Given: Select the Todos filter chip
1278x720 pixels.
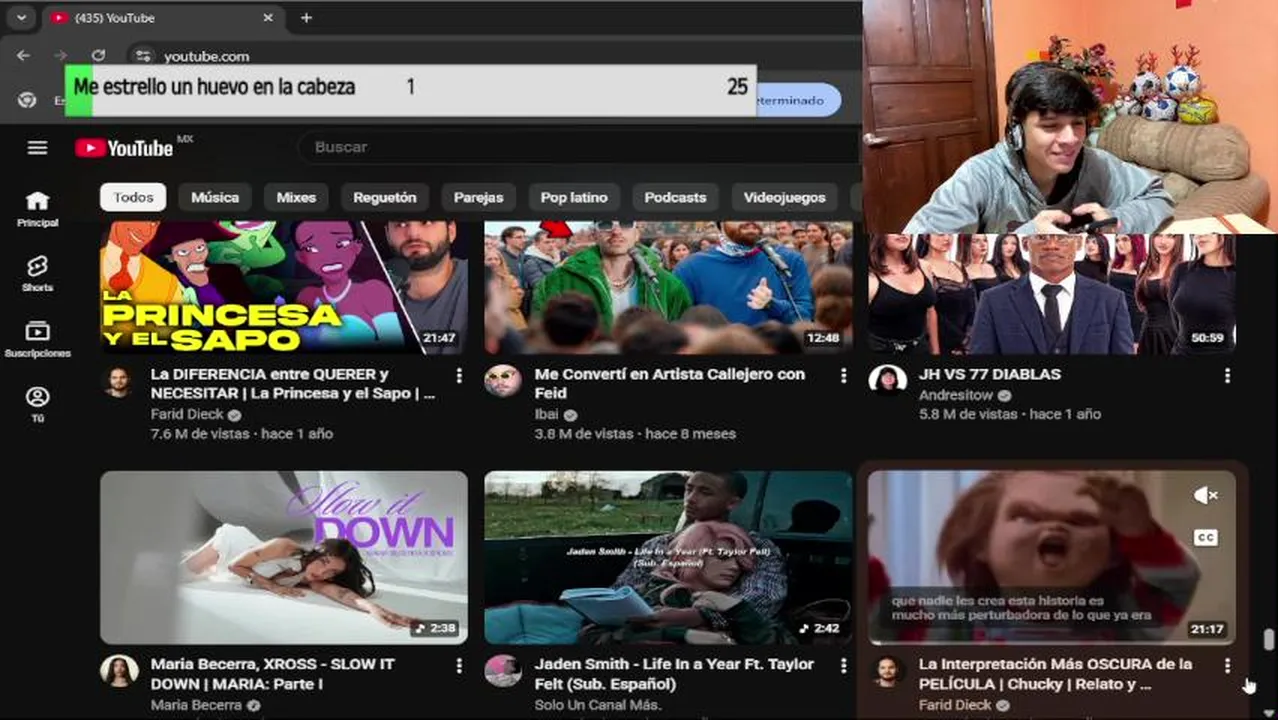Looking at the screenshot, I should [x=133, y=197].
